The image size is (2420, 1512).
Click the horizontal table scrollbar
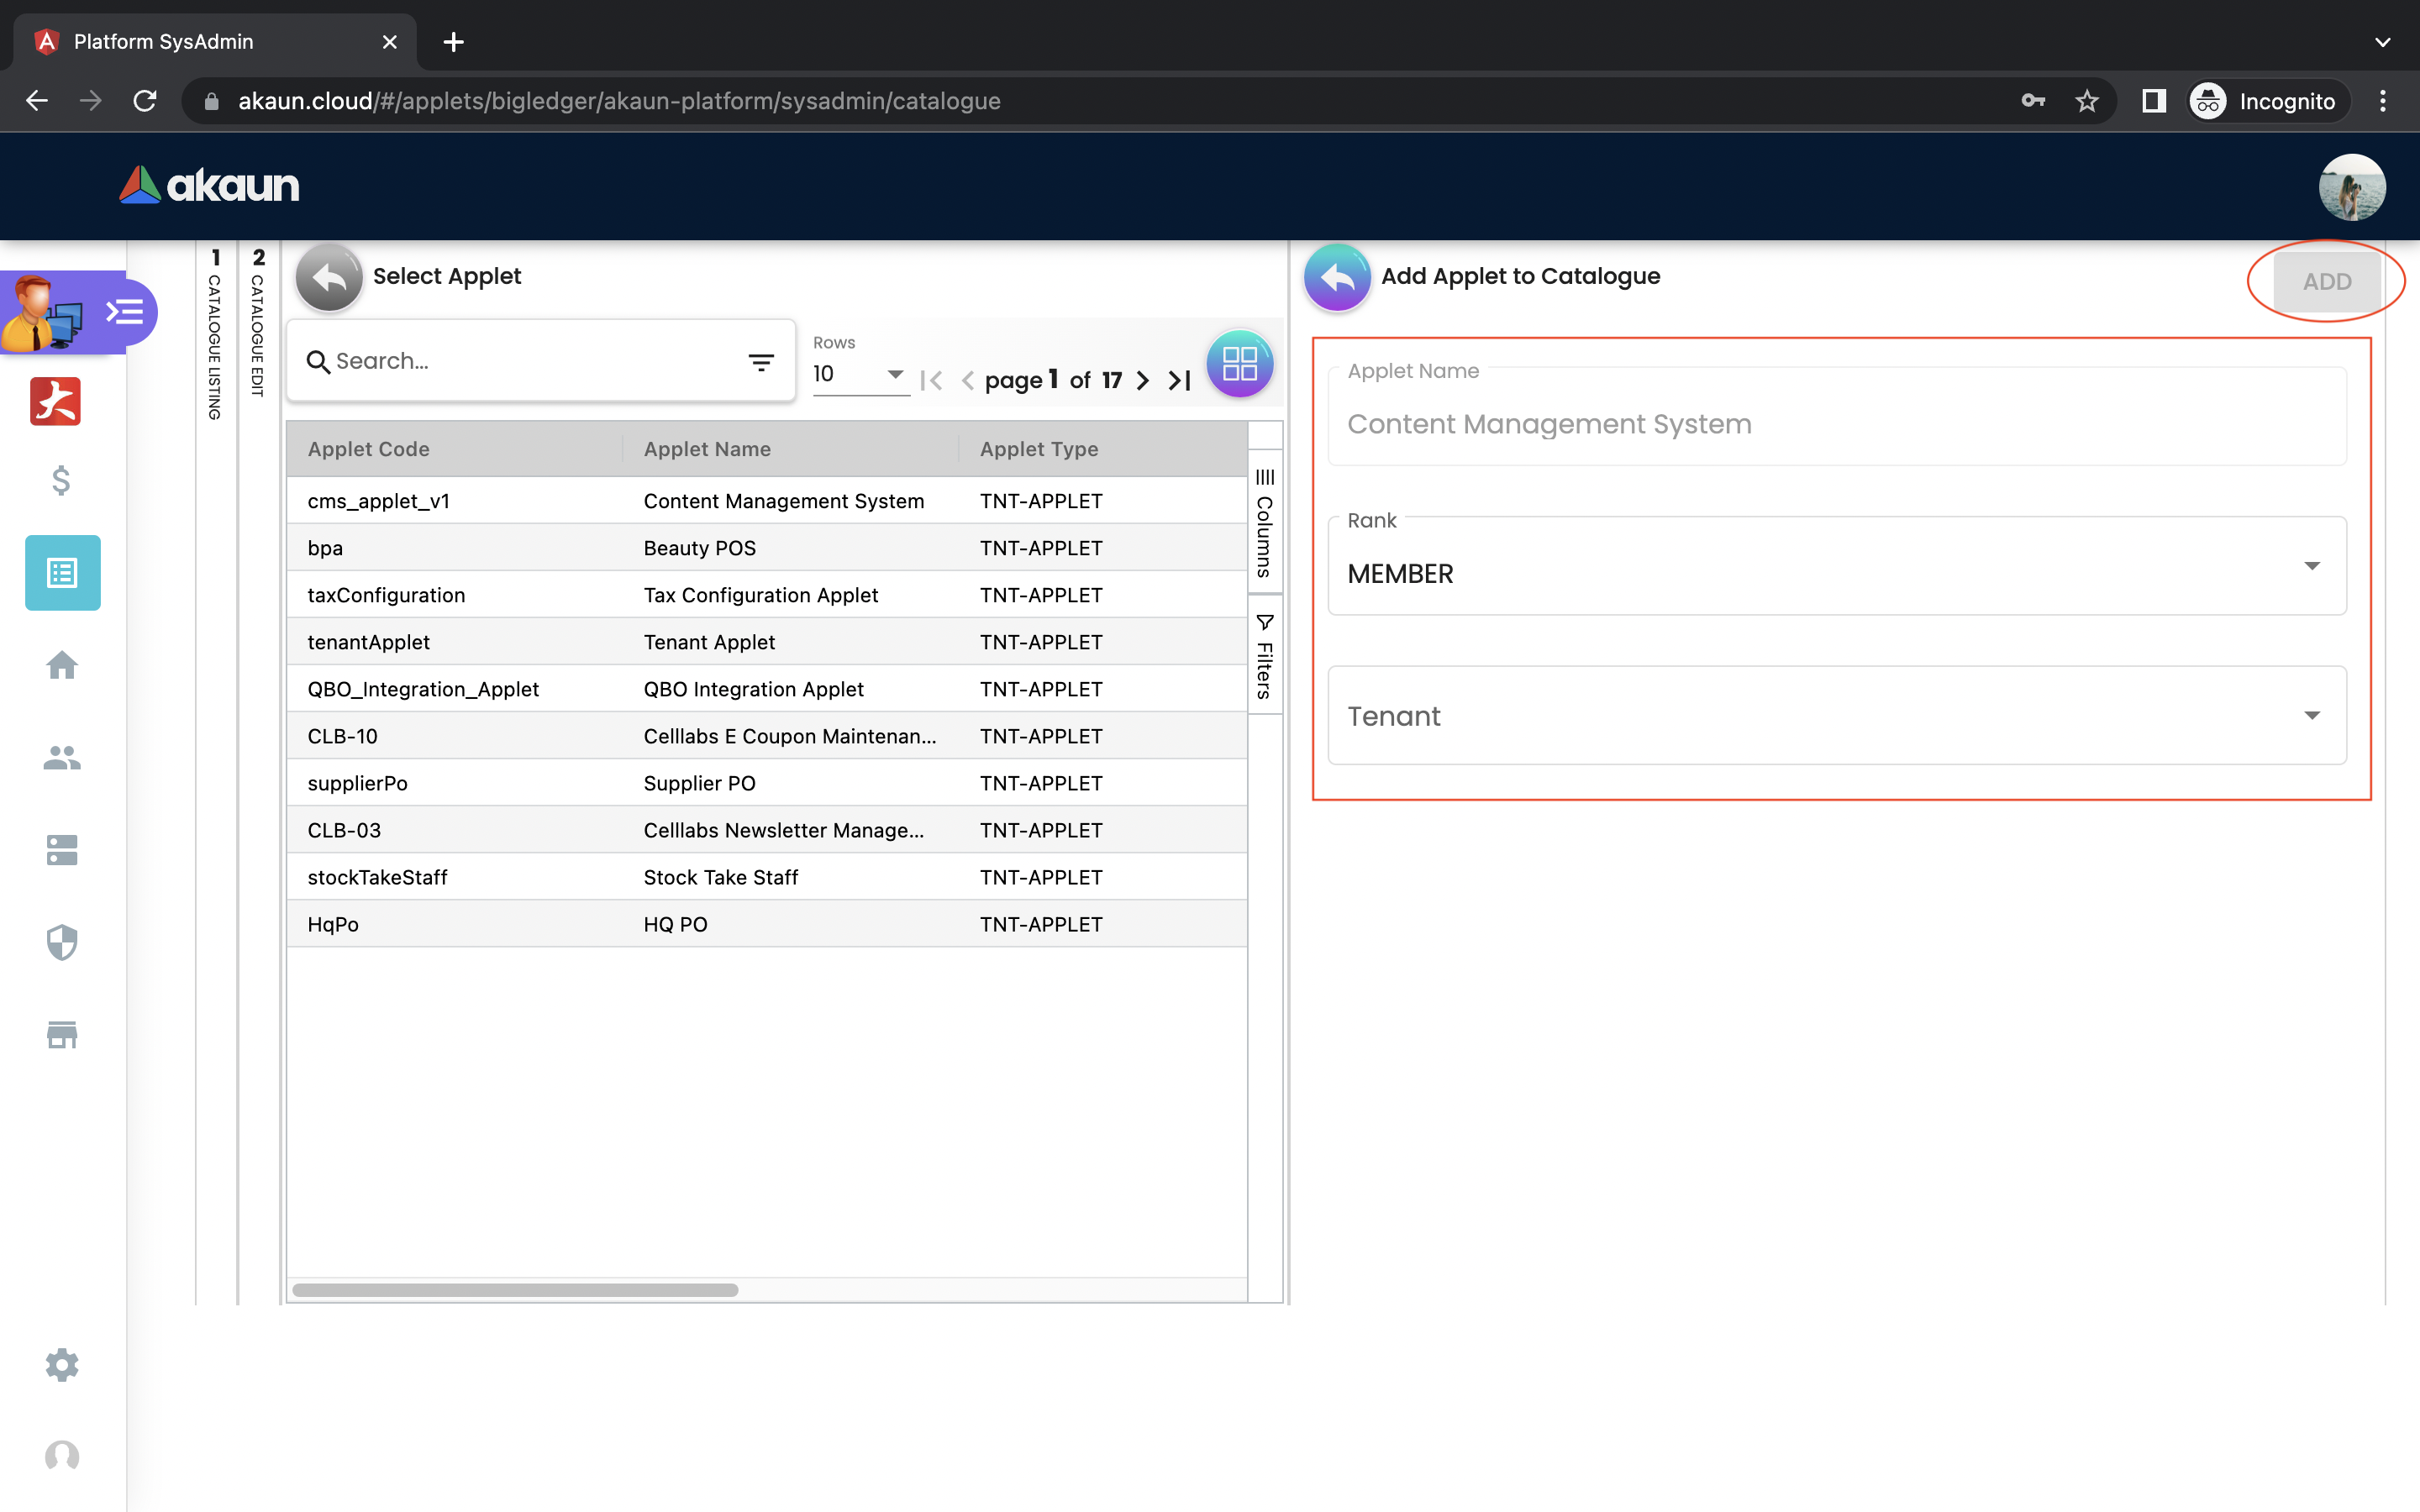click(515, 1290)
